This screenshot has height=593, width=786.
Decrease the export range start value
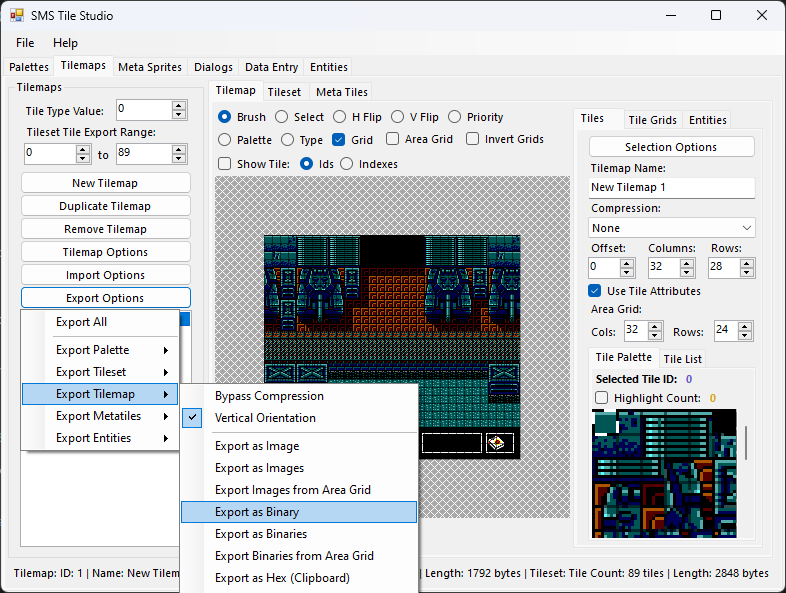click(x=83, y=158)
